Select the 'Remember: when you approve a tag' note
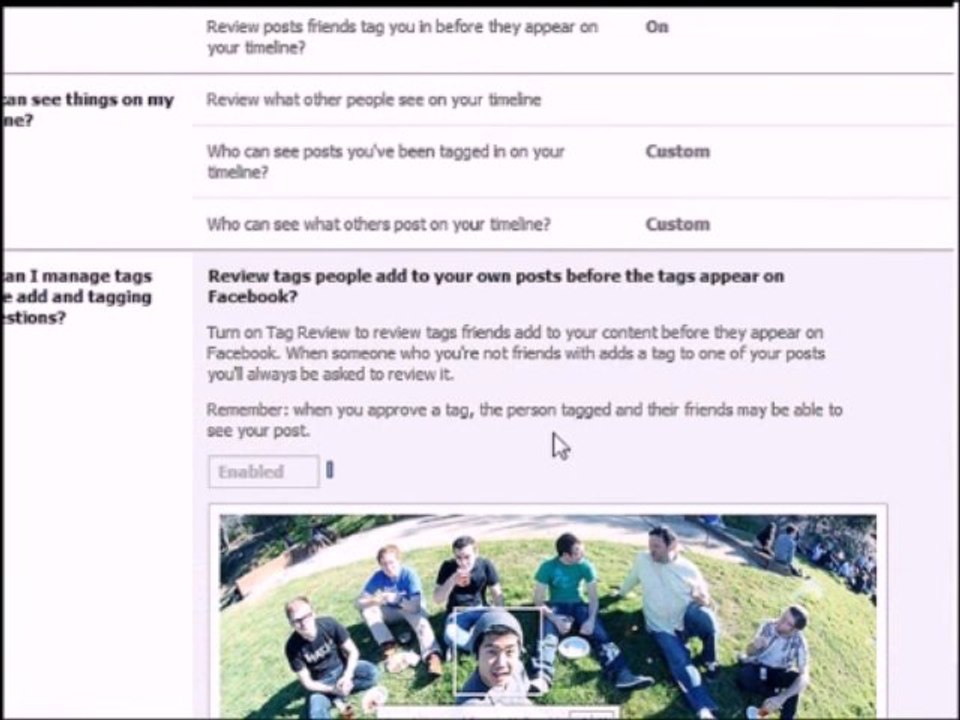Viewport: 960px width, 720px height. coord(524,420)
